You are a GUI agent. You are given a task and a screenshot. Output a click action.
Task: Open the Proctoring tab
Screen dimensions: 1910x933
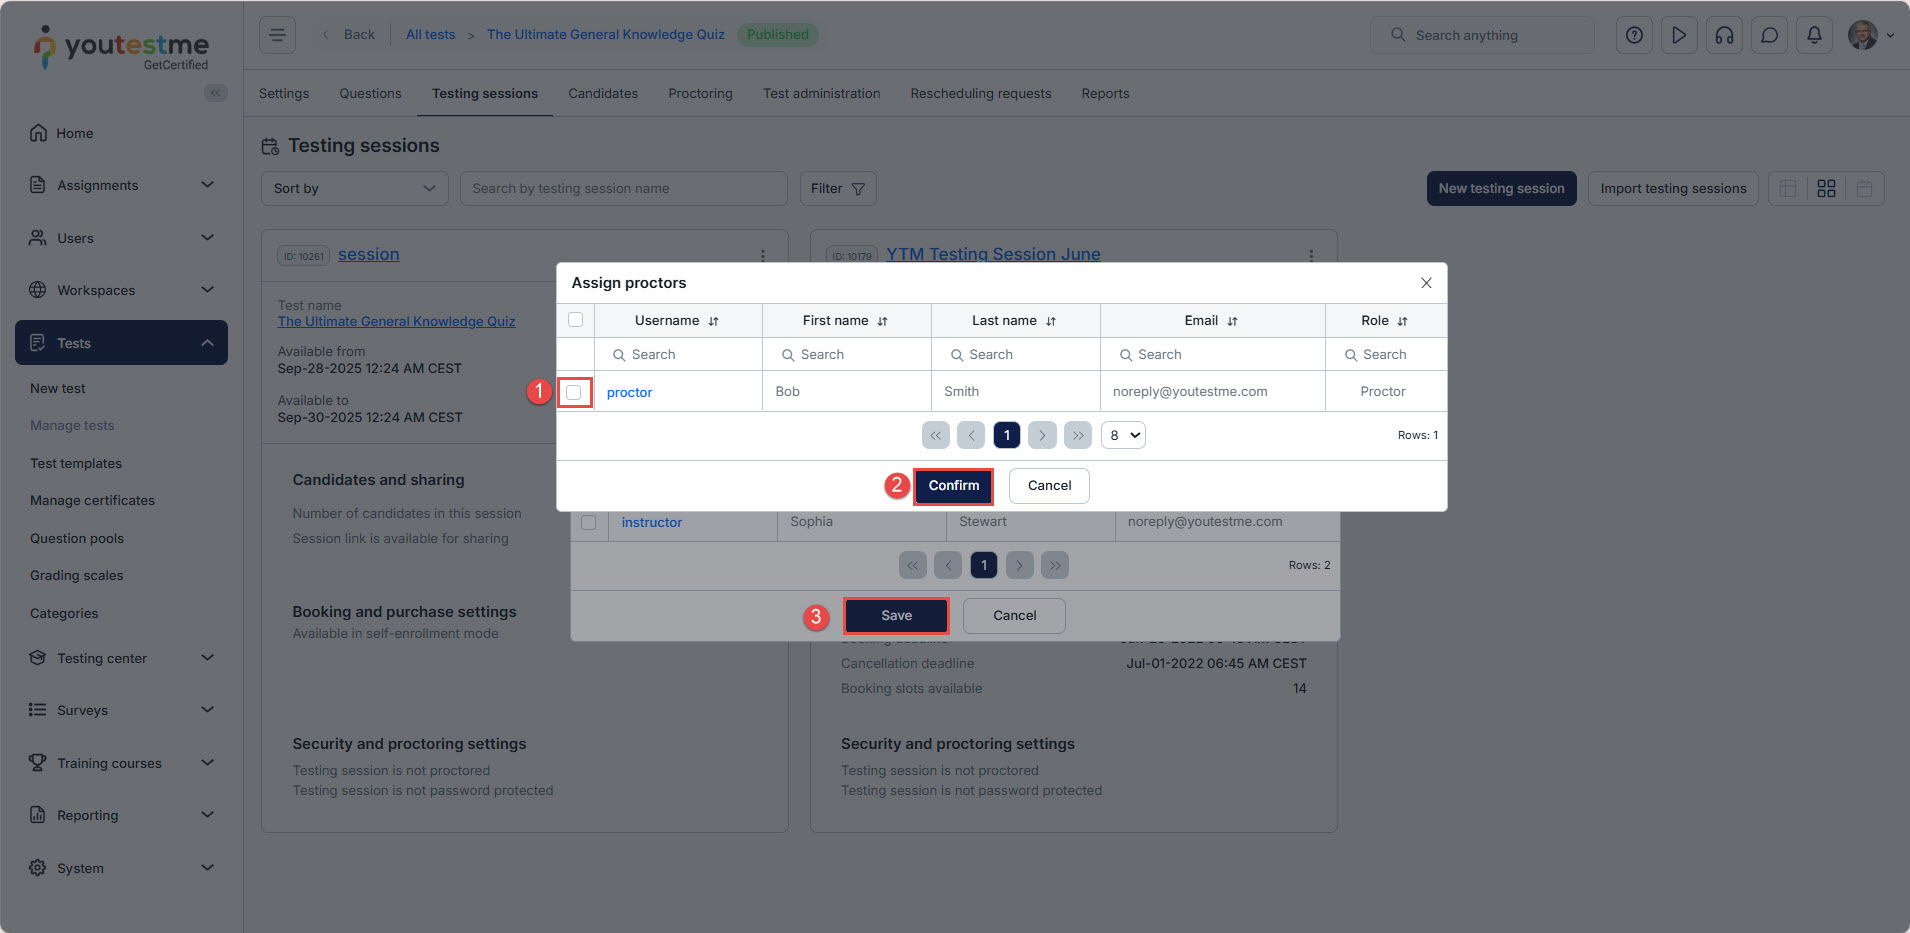click(700, 93)
